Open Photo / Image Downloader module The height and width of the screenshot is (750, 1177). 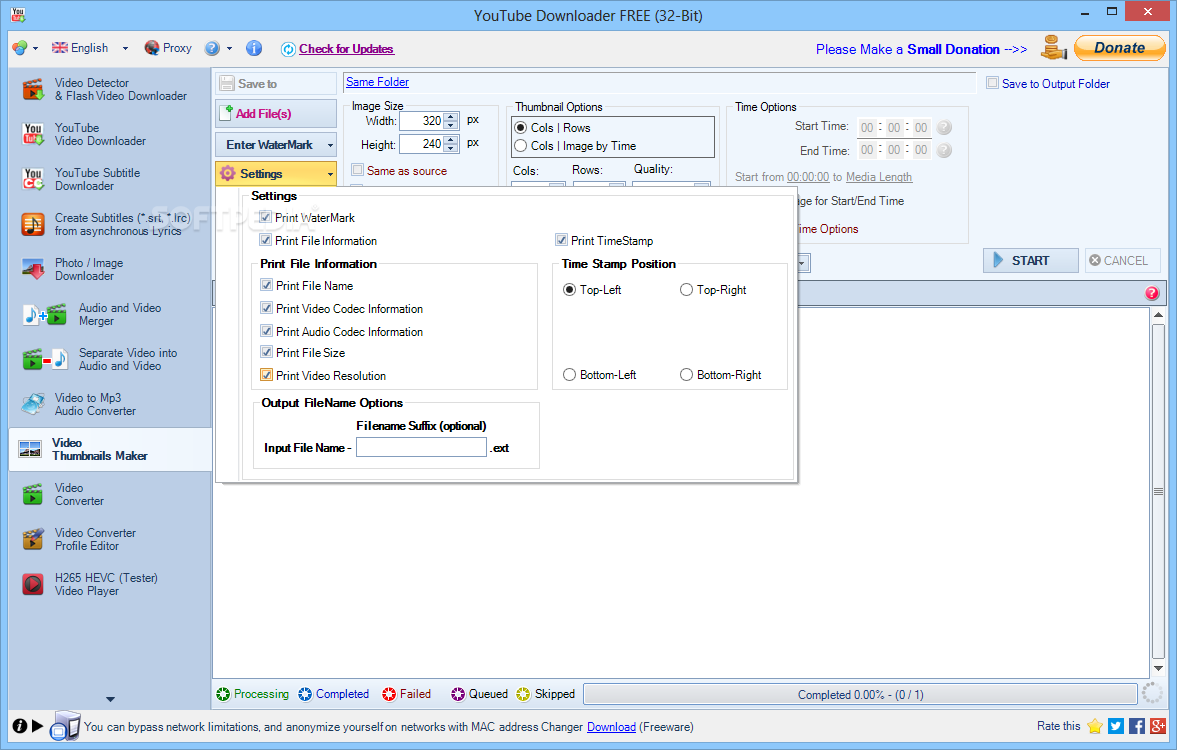[109, 270]
